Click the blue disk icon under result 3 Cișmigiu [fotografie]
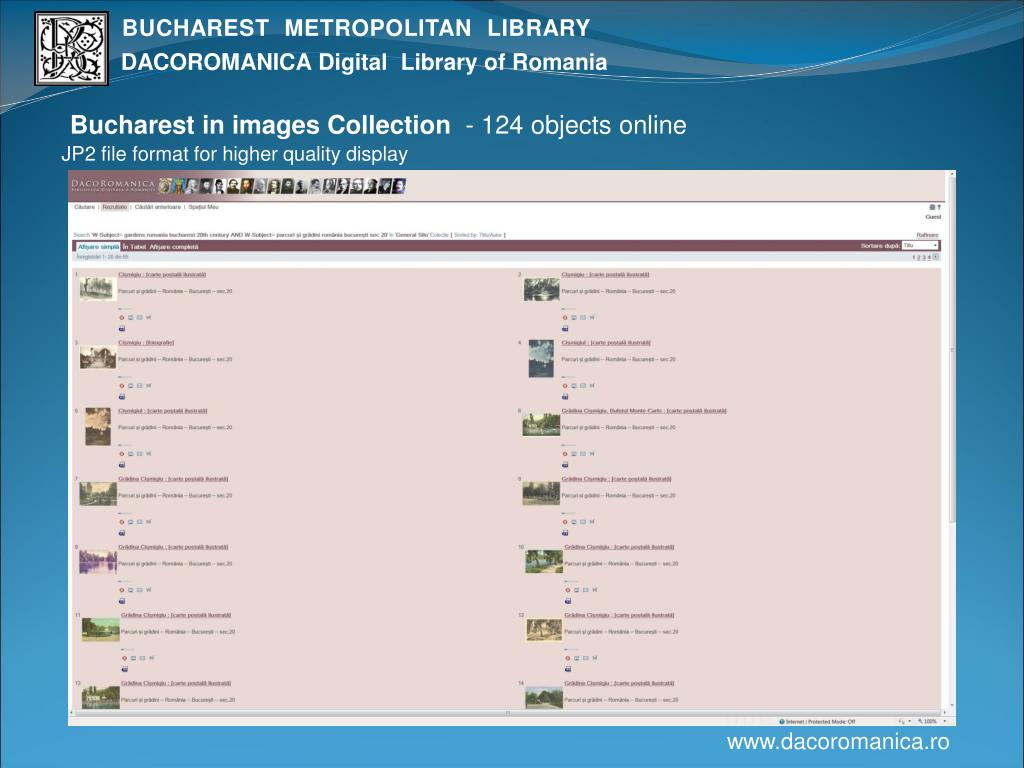Image resolution: width=1024 pixels, height=768 pixels. [121, 396]
